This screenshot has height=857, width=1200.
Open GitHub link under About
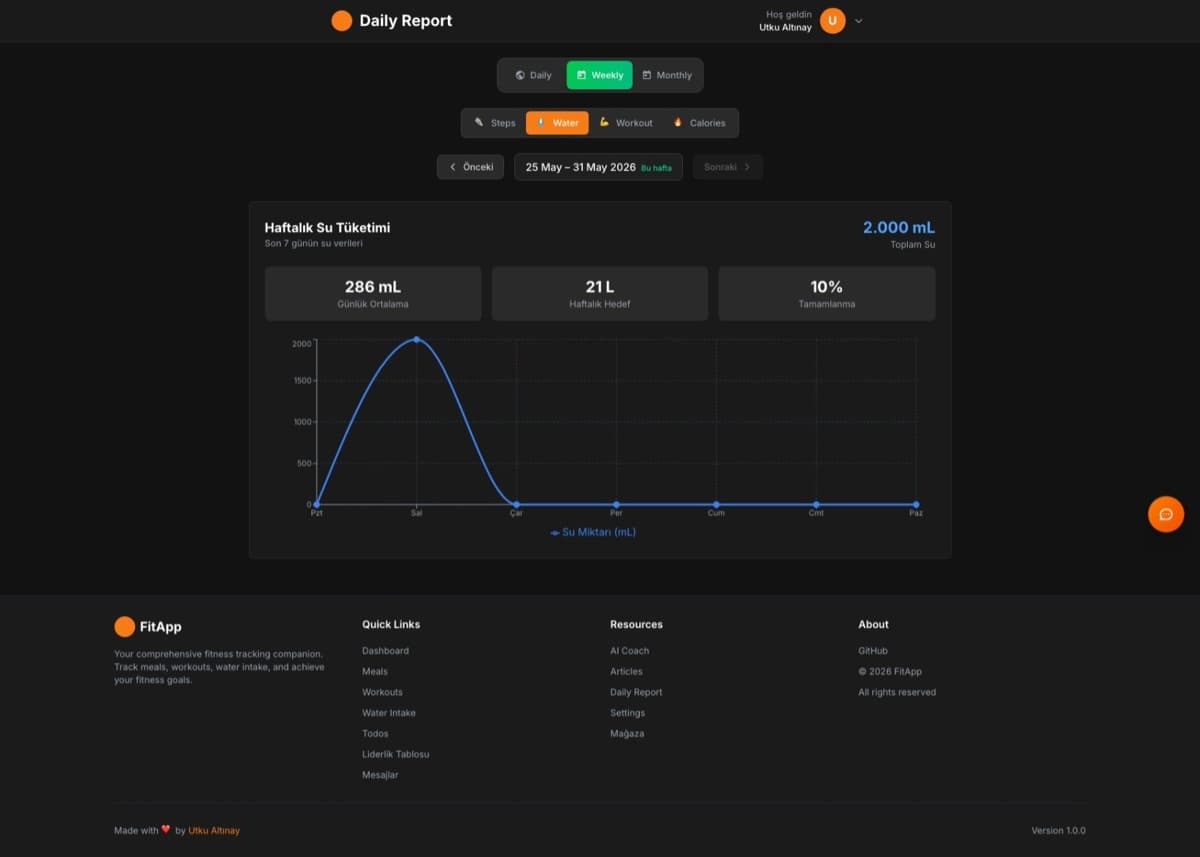(x=873, y=651)
